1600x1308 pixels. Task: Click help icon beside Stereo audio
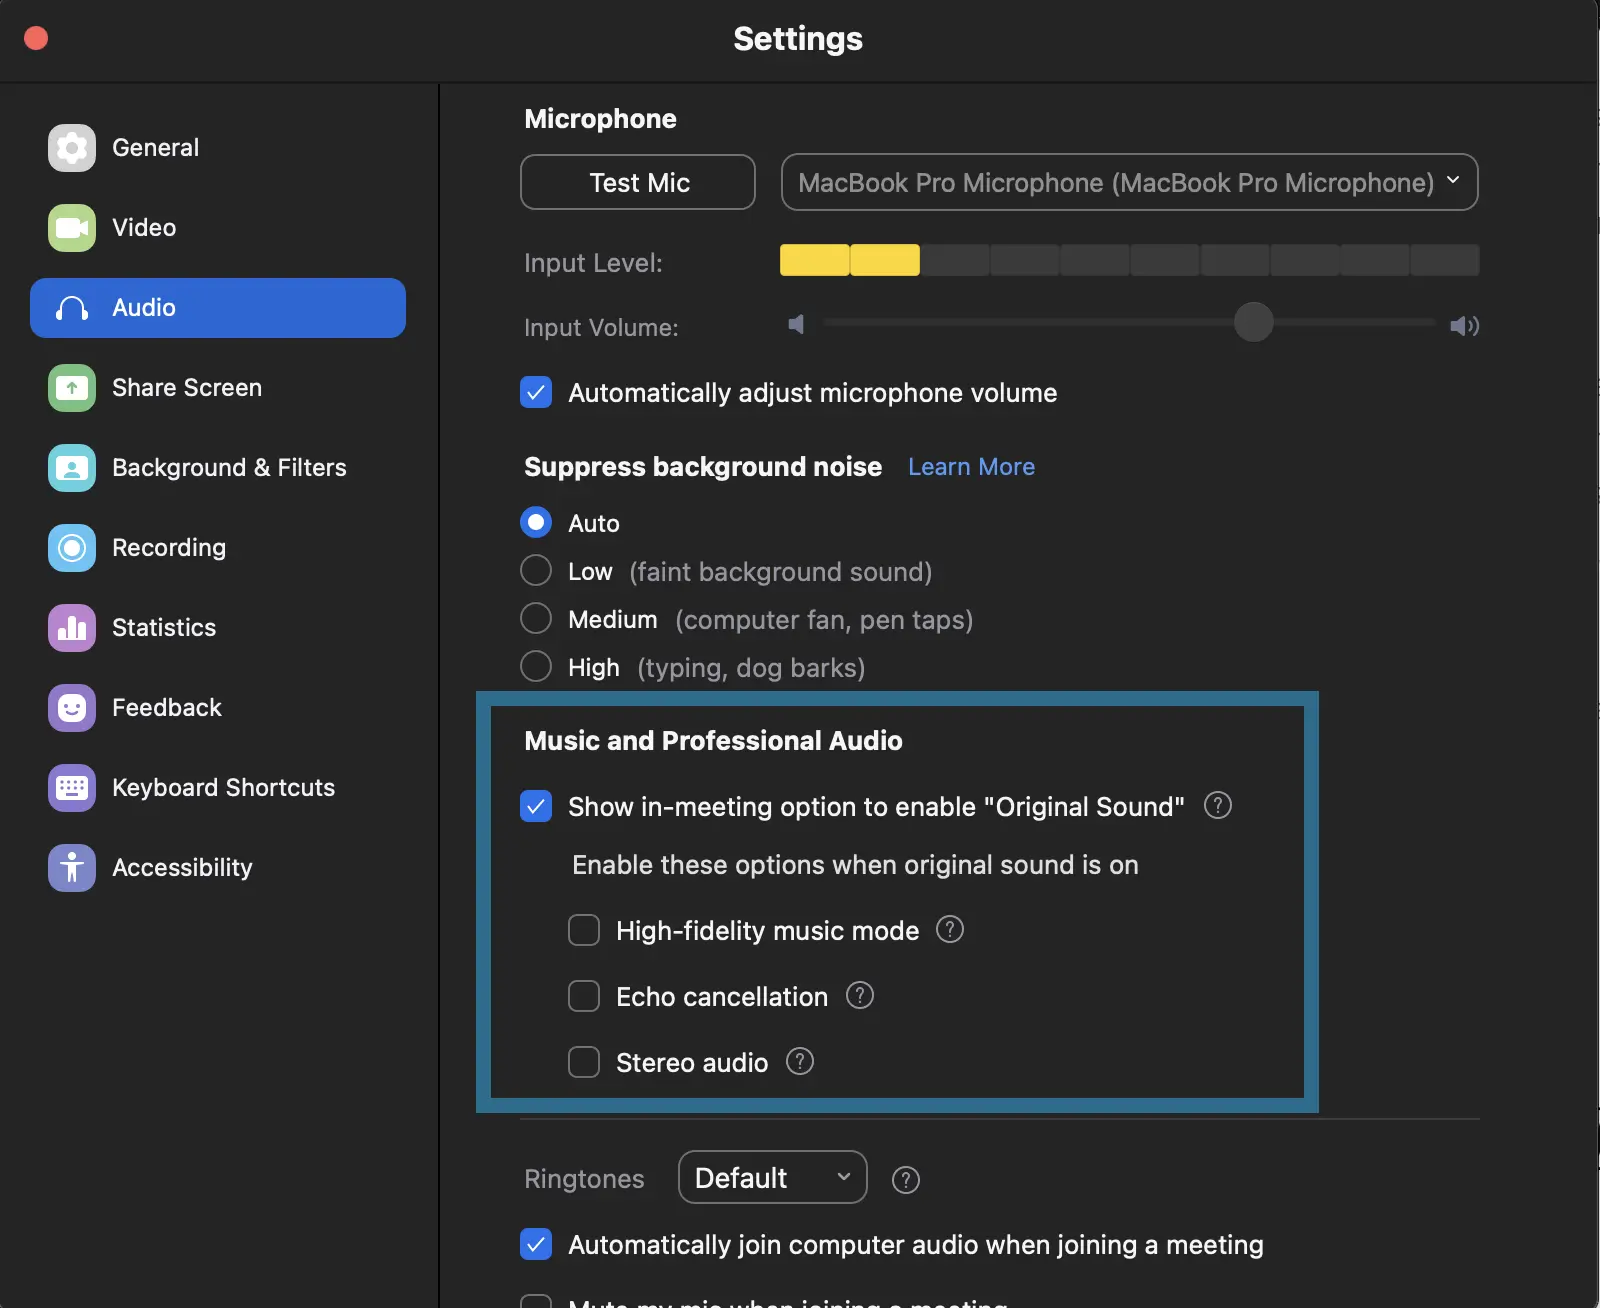click(x=799, y=1061)
